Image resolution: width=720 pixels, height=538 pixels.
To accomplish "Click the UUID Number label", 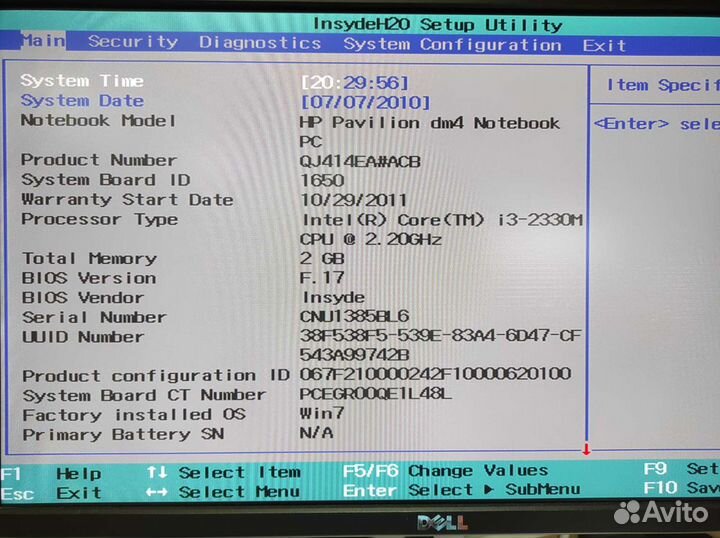I will [x=83, y=337].
